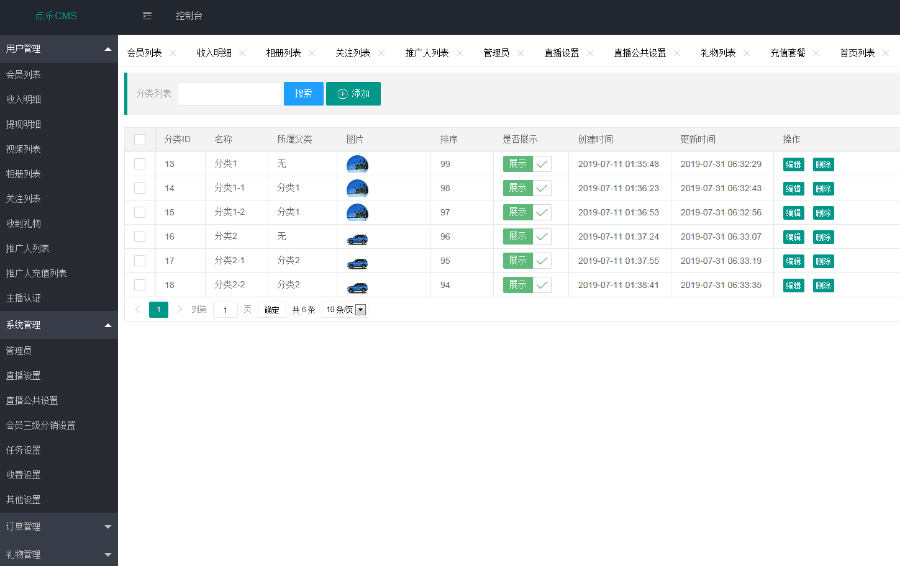This screenshot has height=566, width=900.
Task: Select current page number 1 button
Action: [x=158, y=309]
